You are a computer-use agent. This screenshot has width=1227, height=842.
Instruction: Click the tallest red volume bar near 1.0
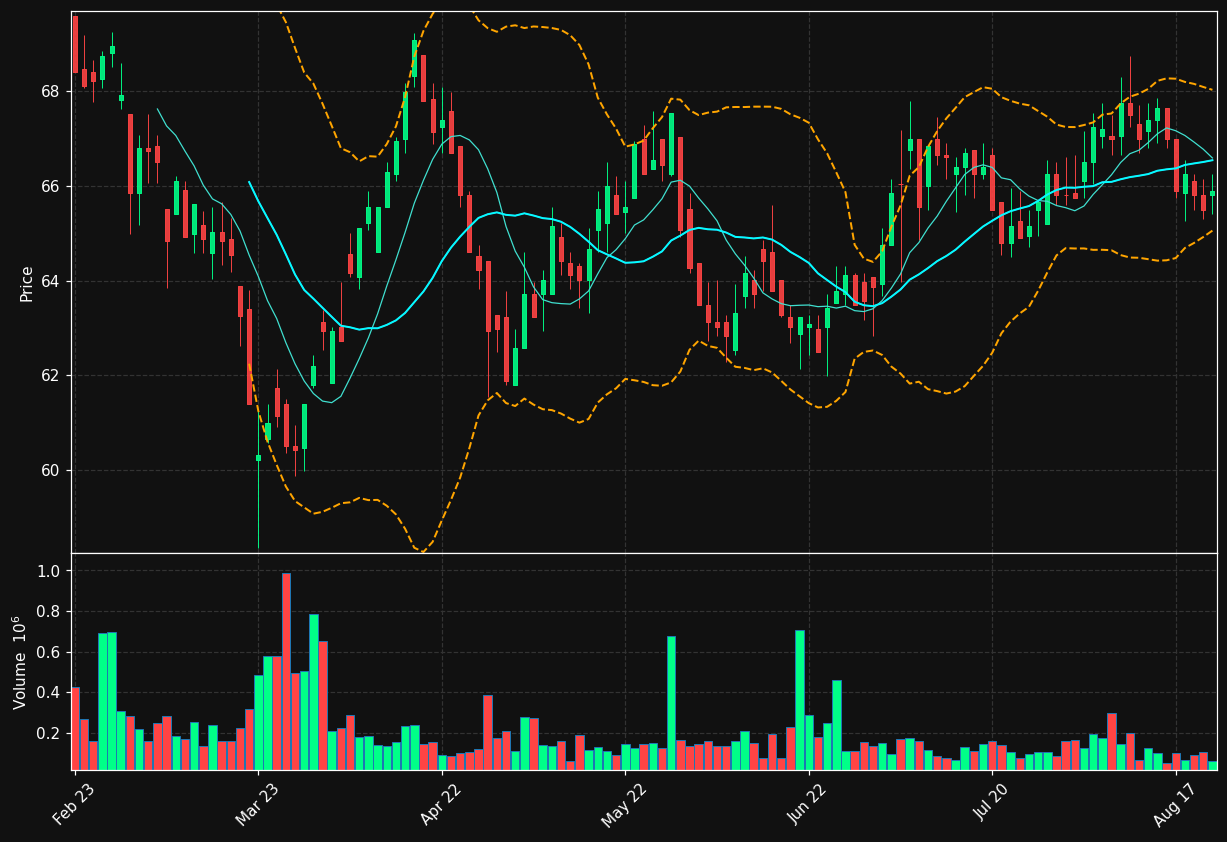pos(286,671)
